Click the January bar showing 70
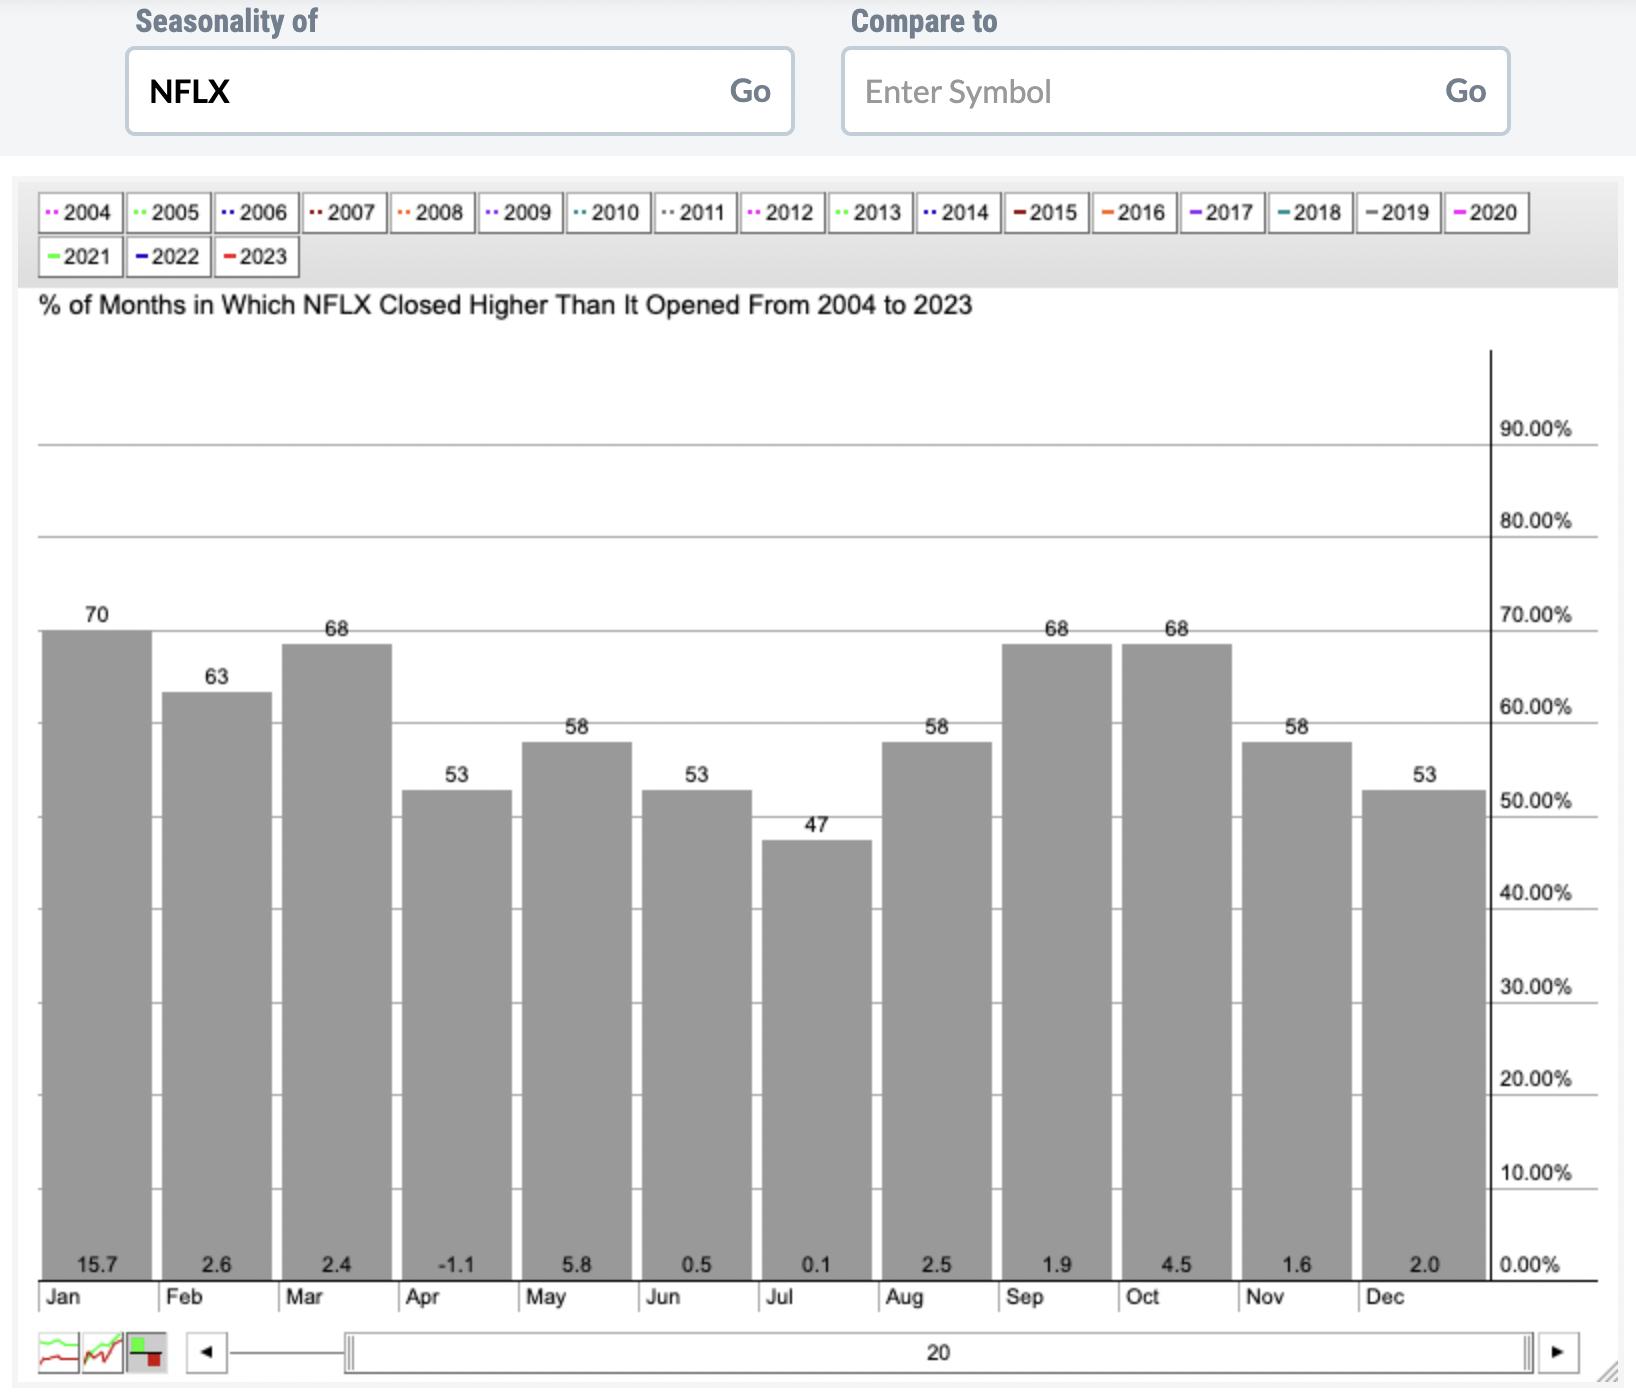1636x1398 pixels. click(97, 950)
